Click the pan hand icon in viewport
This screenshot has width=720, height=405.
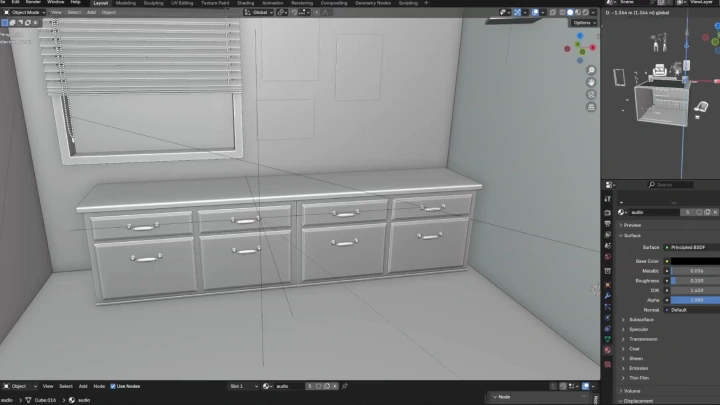pos(591,81)
